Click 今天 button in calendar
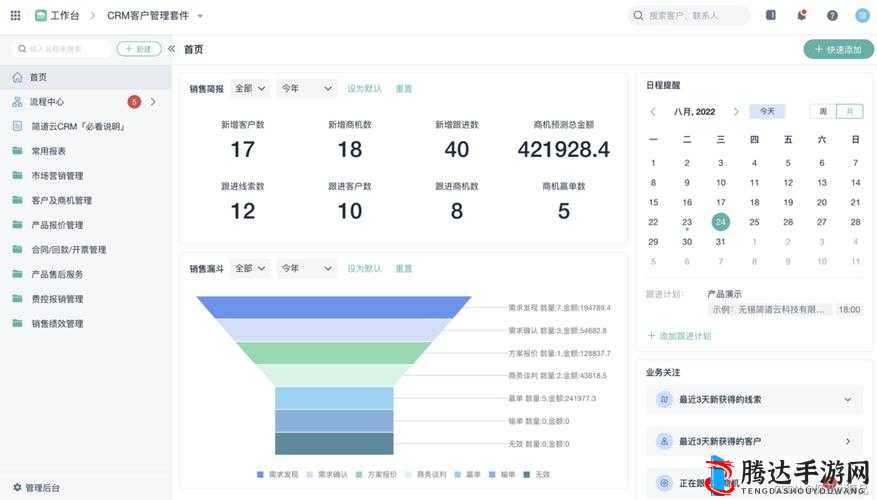877x500 pixels. pyautogui.click(x=767, y=111)
